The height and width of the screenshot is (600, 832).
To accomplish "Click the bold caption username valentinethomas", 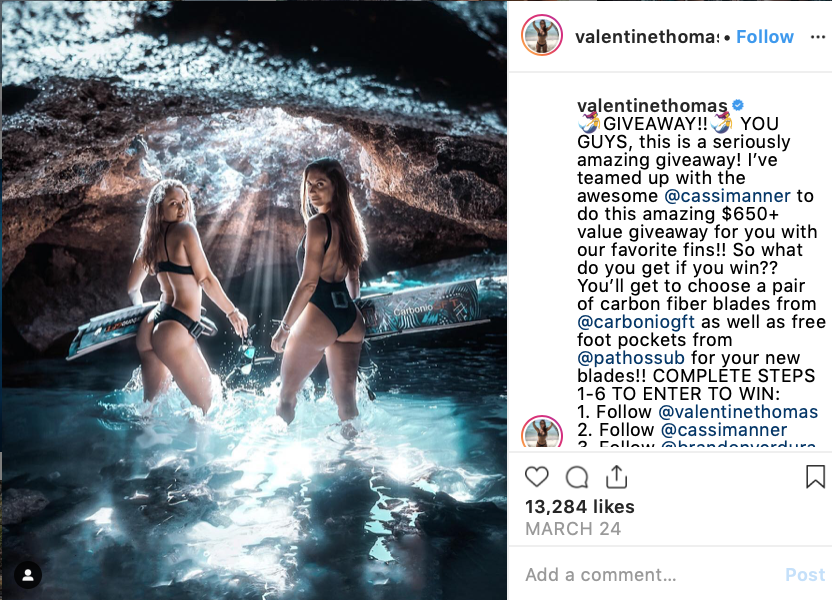I will 652,106.
